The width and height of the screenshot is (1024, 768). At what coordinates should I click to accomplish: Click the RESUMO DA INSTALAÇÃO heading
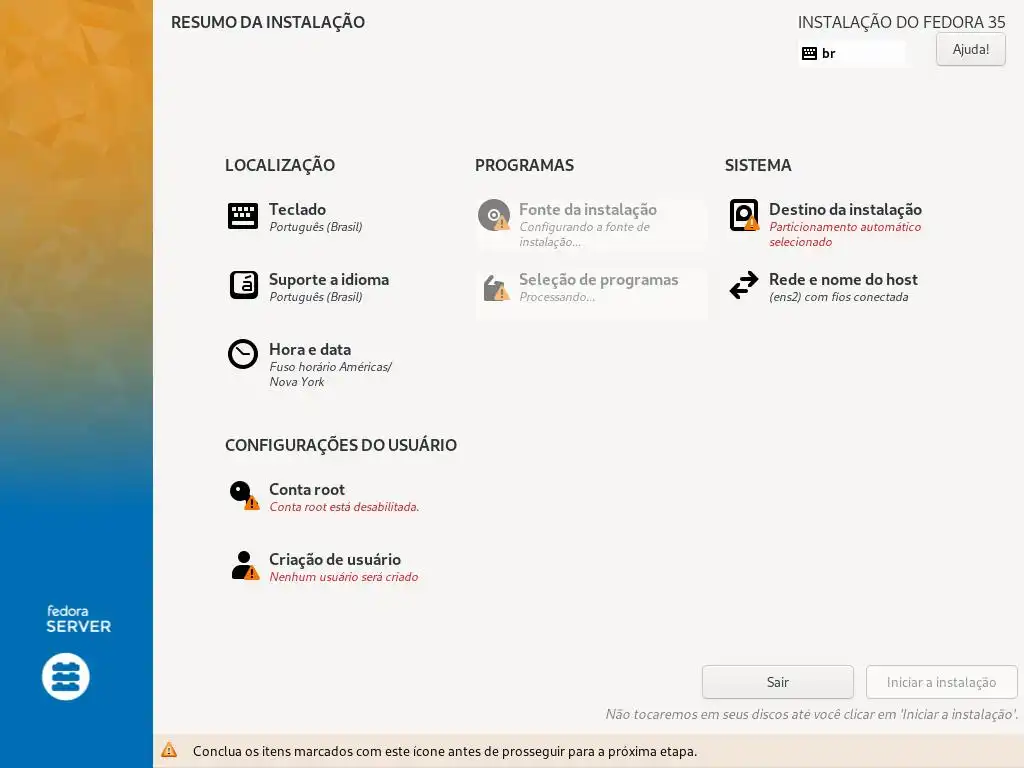[268, 22]
